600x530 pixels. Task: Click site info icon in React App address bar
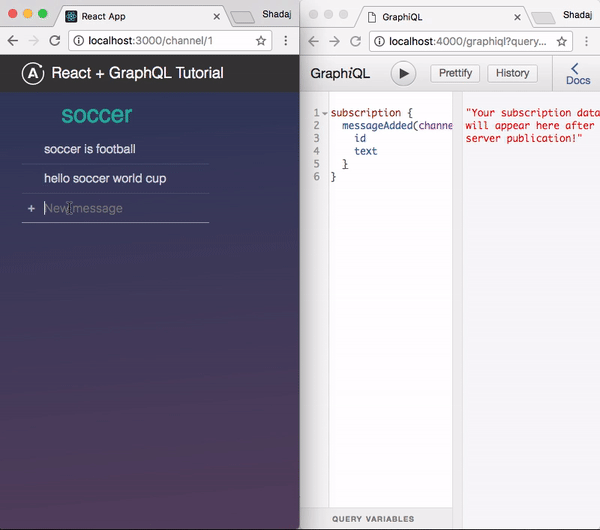pyautogui.click(x=78, y=41)
